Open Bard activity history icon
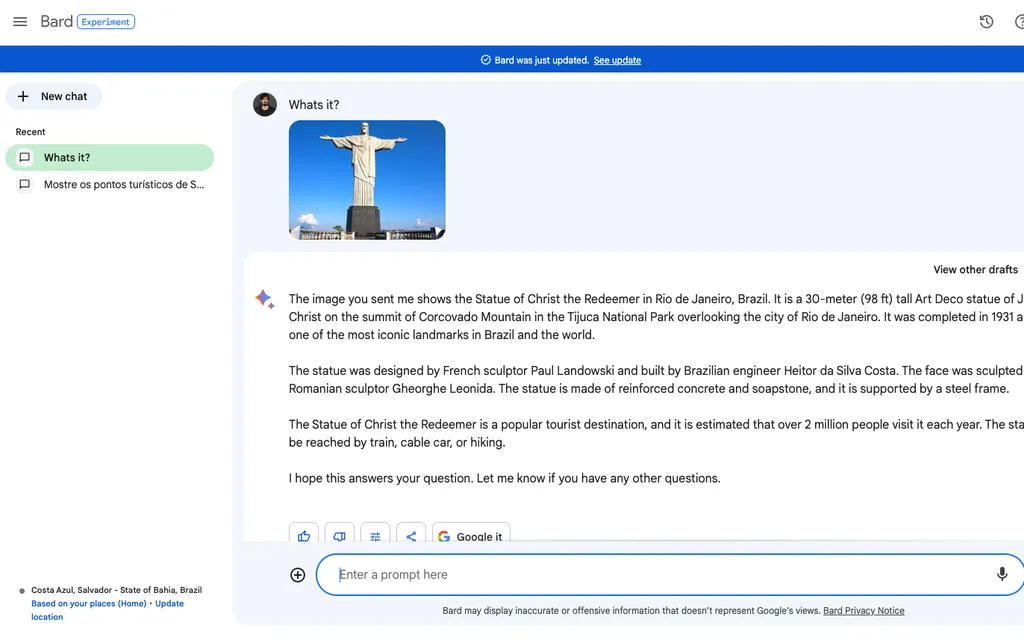The width and height of the screenshot is (1024, 640). (986, 22)
